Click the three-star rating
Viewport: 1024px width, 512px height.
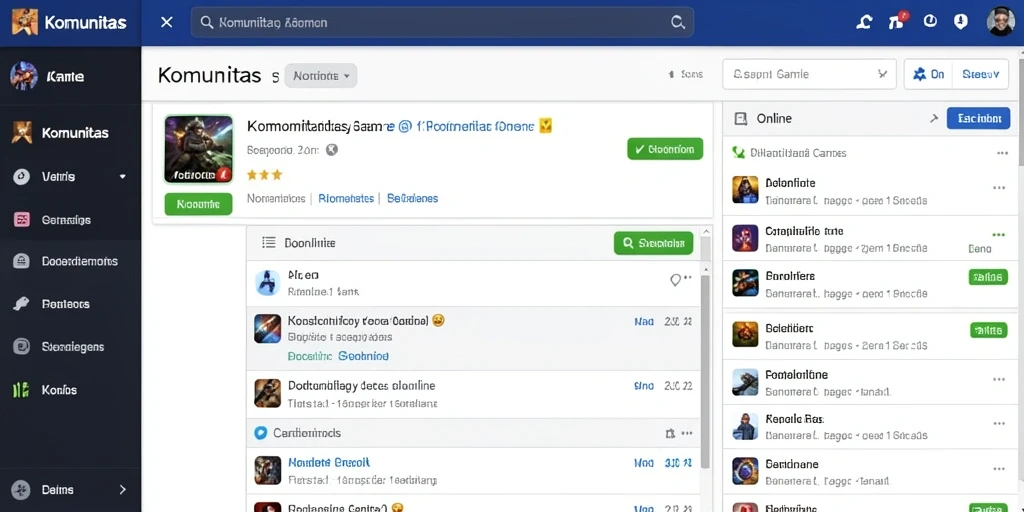tap(264, 174)
